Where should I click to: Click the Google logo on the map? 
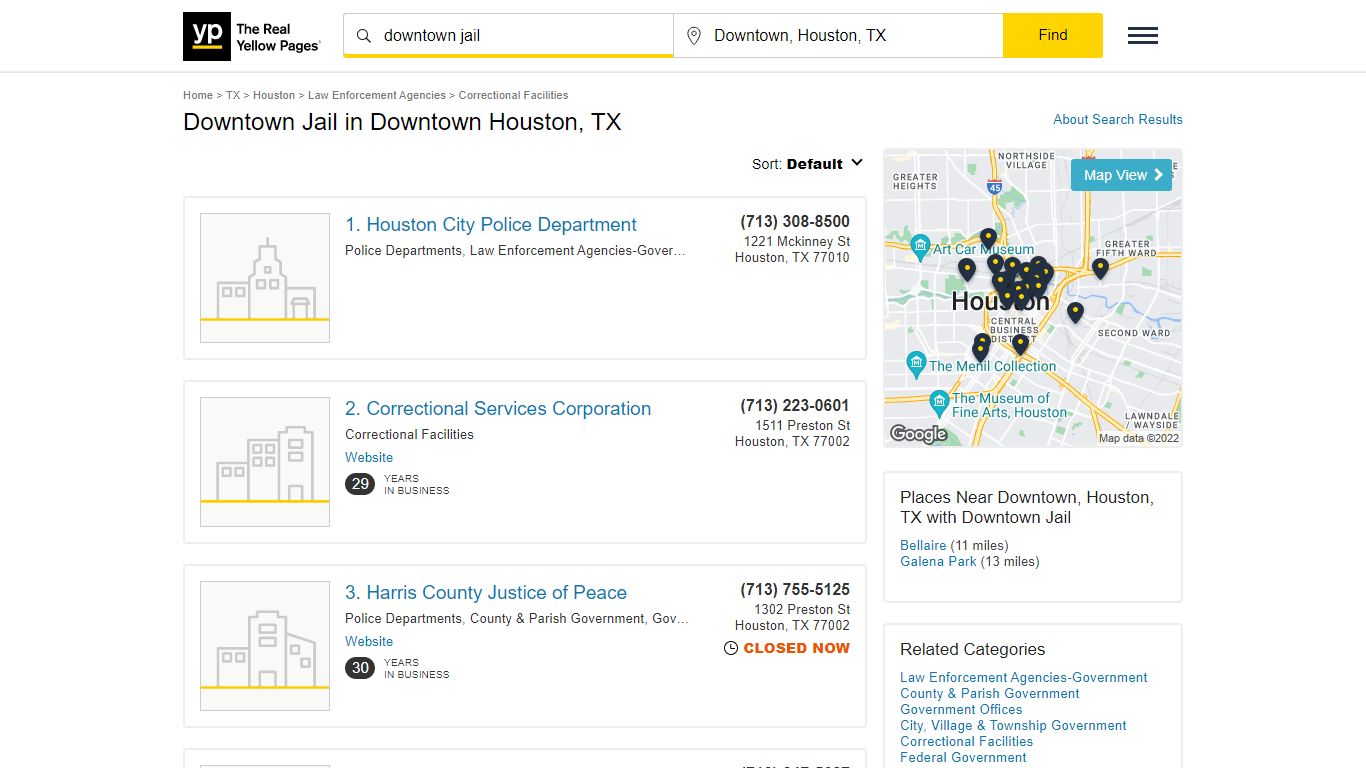918,433
